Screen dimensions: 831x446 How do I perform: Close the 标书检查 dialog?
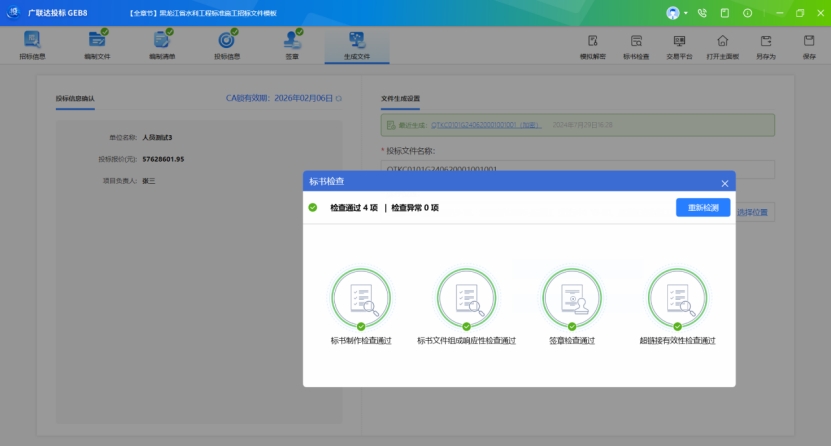[725, 183]
